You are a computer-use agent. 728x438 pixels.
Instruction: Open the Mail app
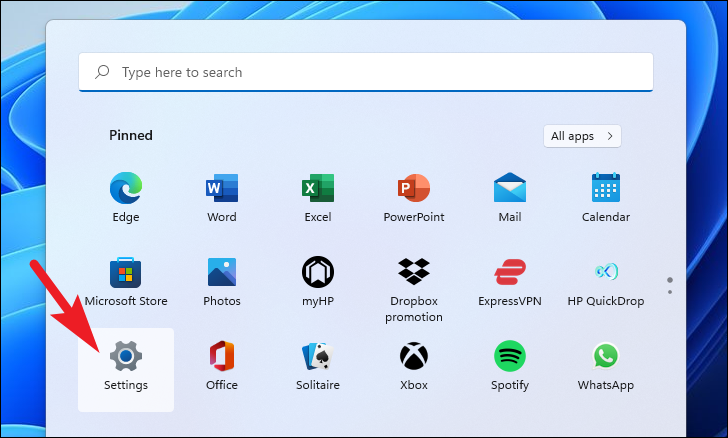click(x=510, y=188)
